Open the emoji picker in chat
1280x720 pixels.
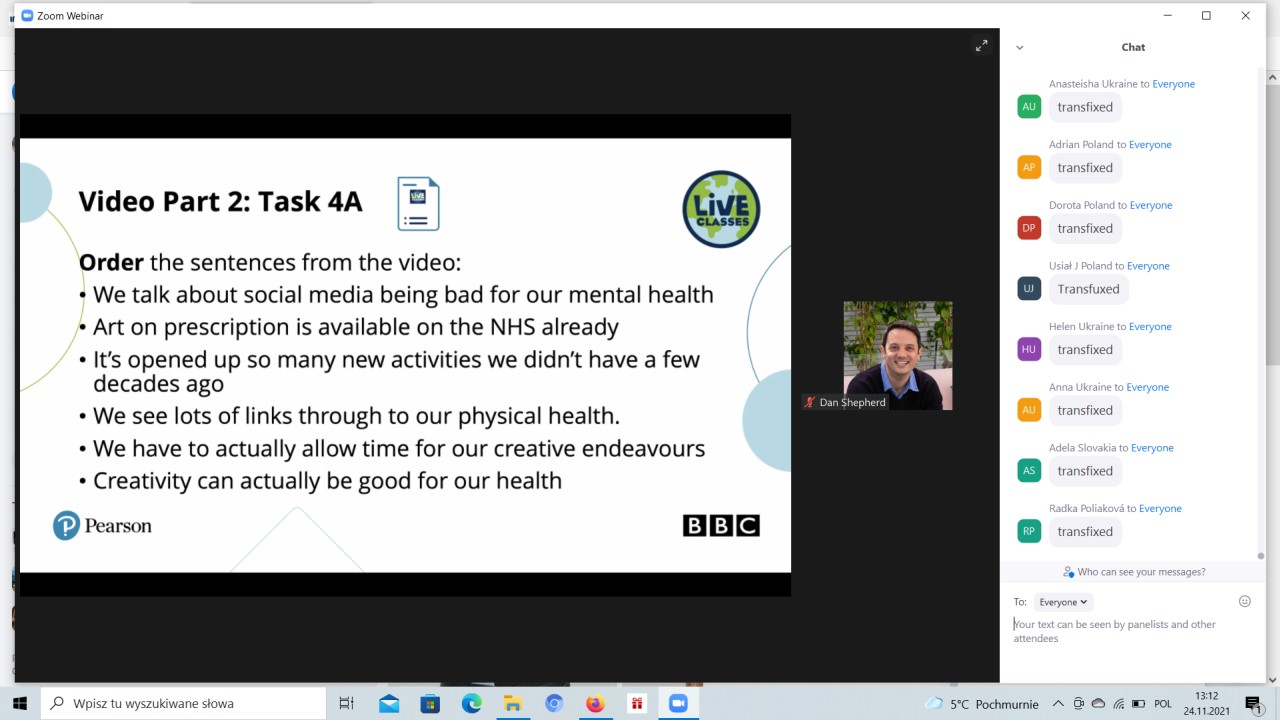point(1245,601)
